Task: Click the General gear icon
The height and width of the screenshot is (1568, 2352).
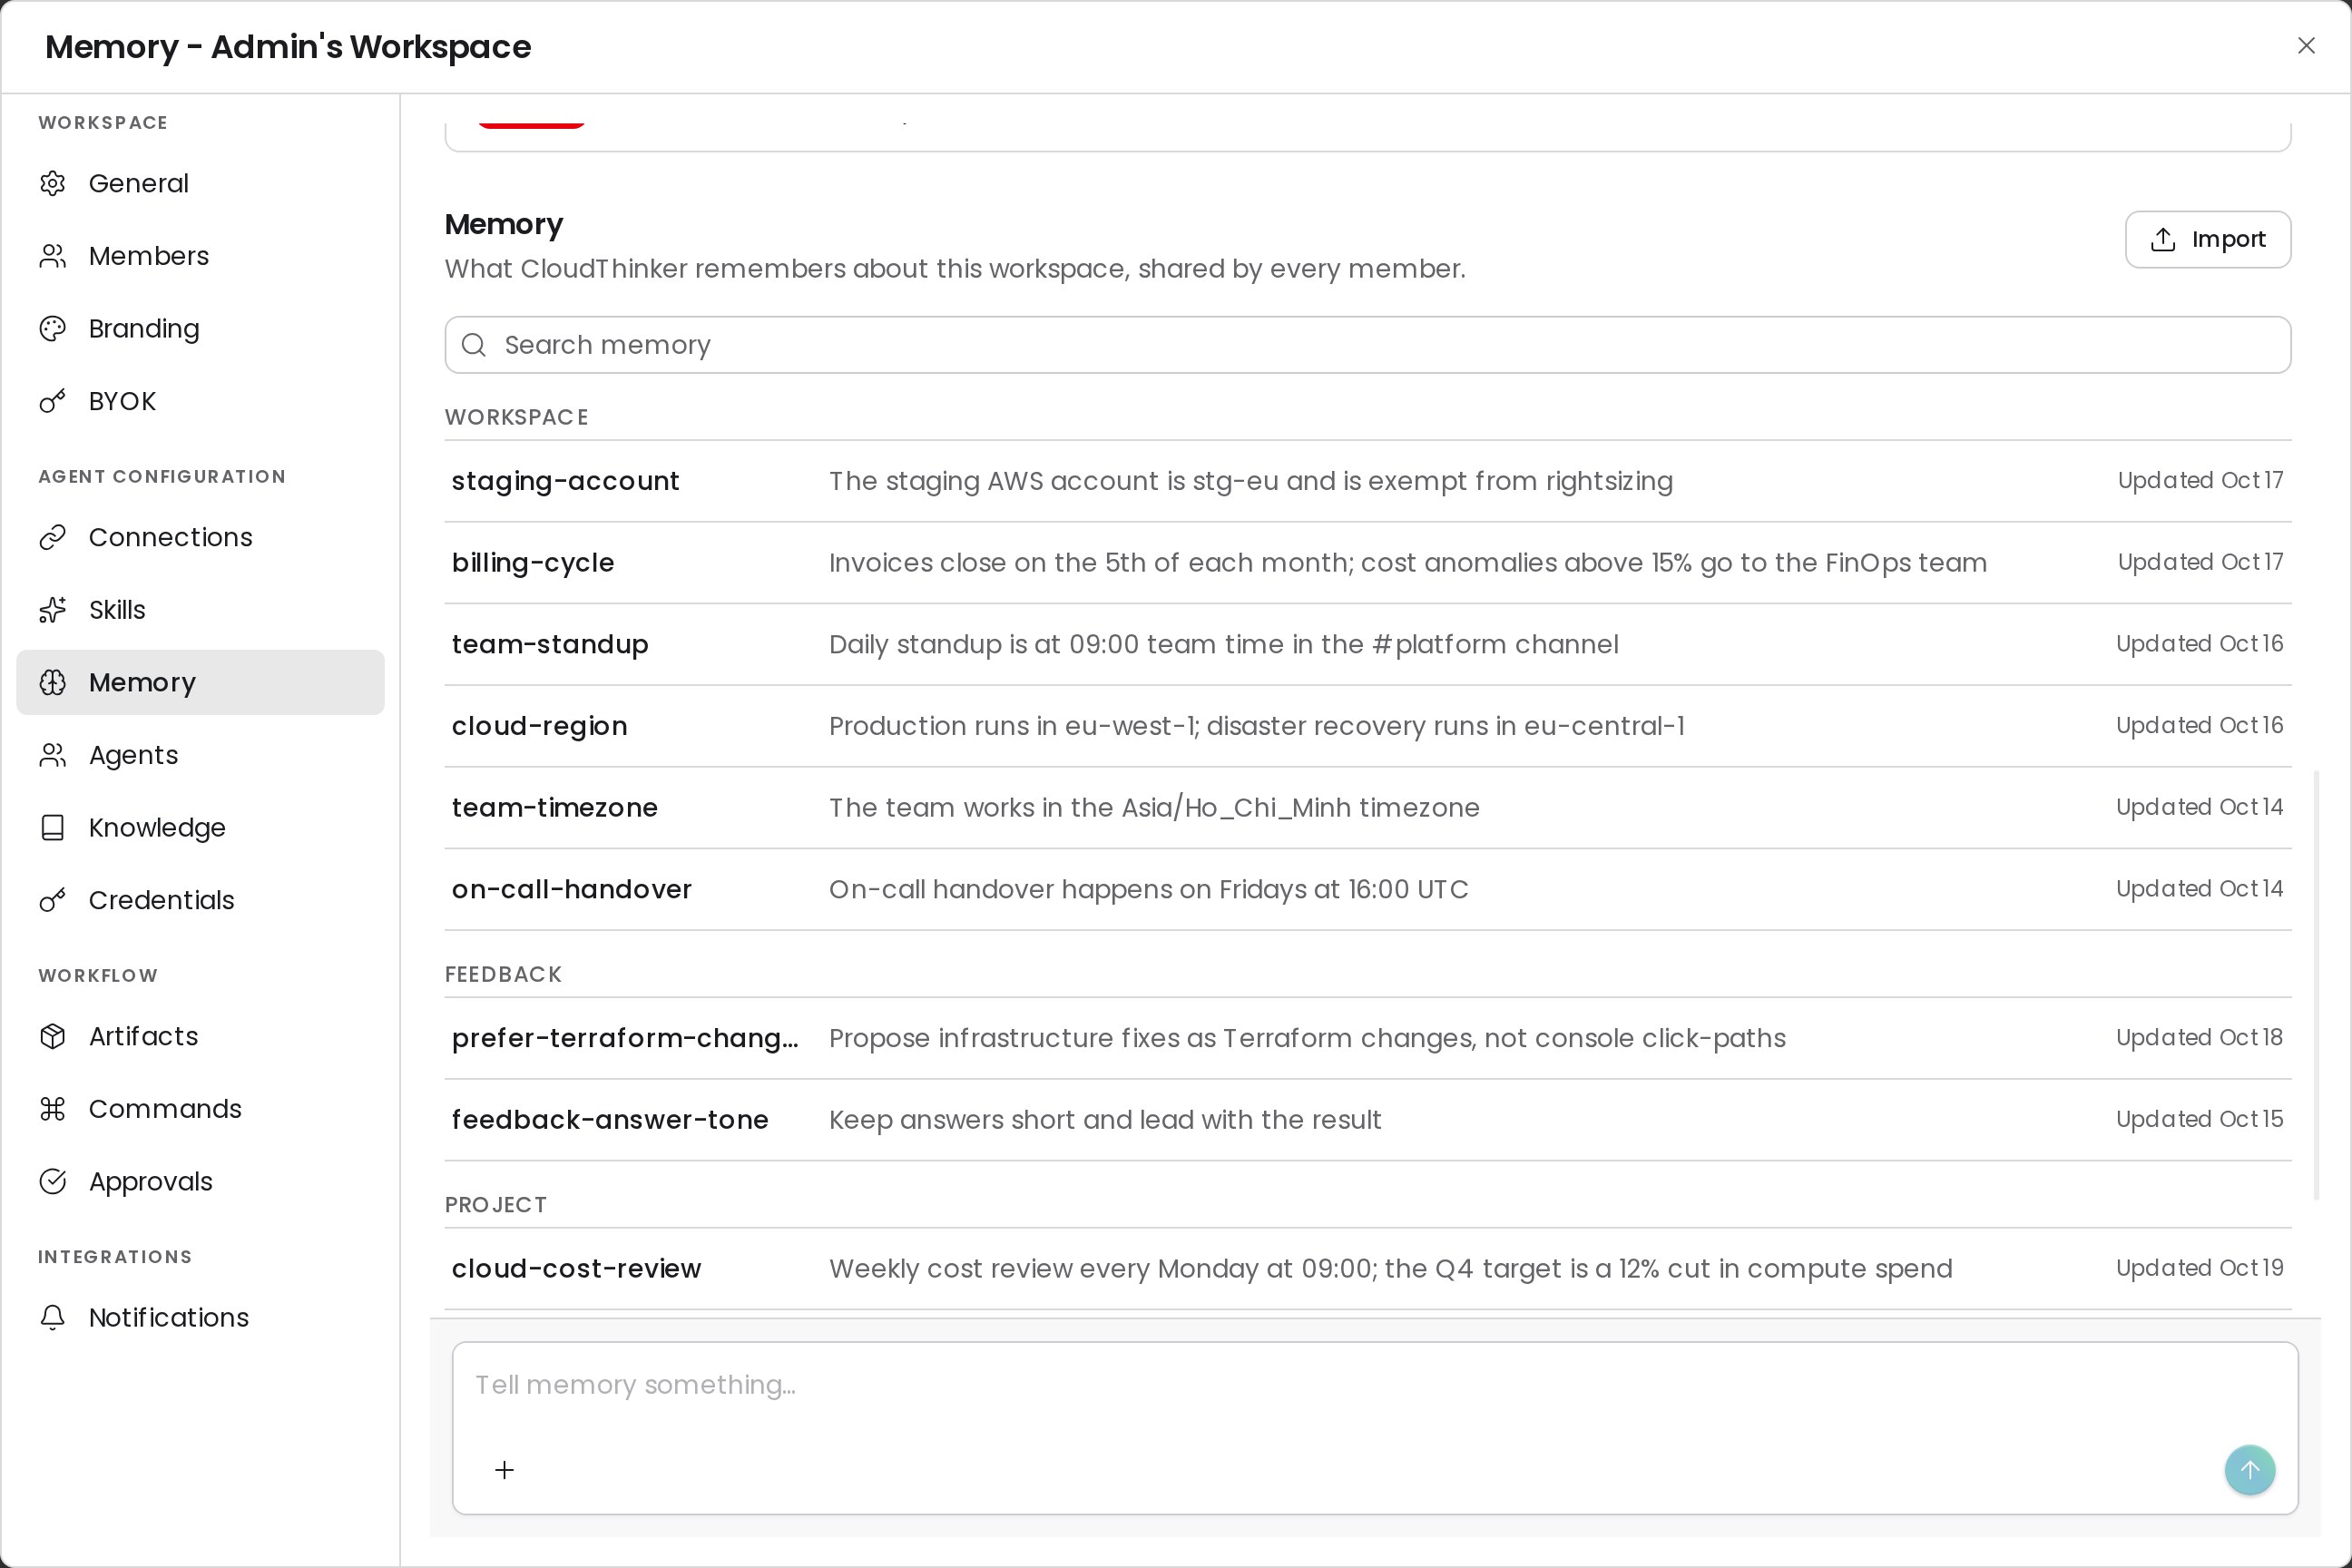Action: 53,183
